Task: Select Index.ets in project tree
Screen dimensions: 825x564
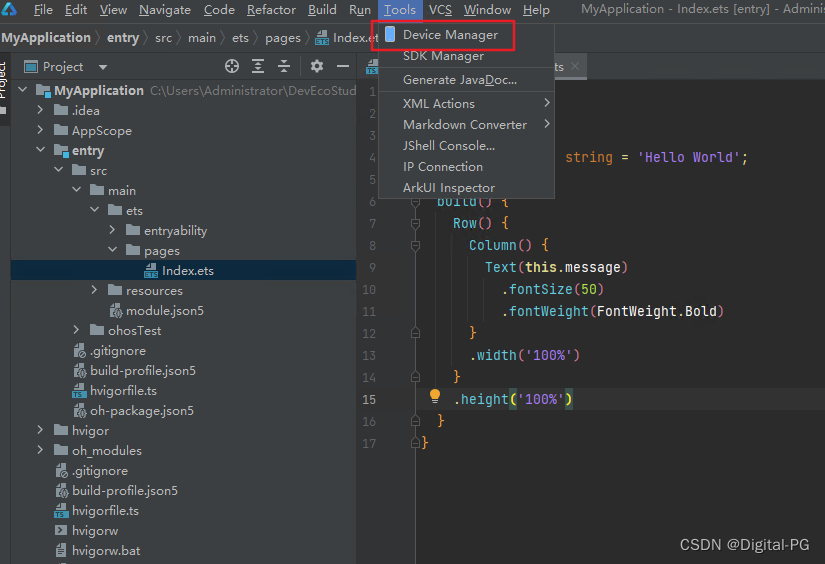Action: click(183, 270)
